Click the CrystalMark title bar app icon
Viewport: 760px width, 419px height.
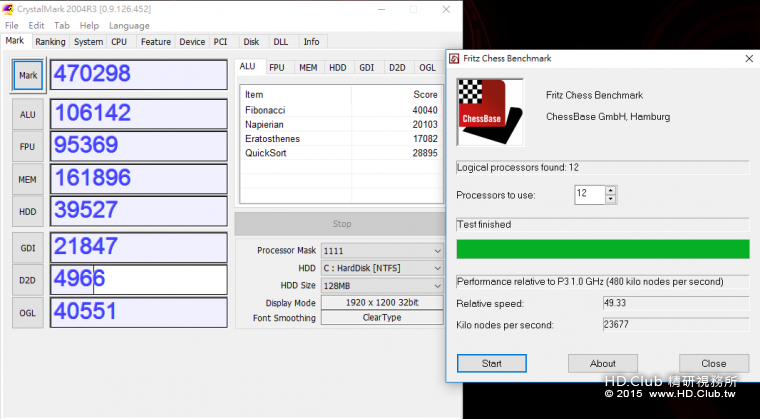point(7,9)
